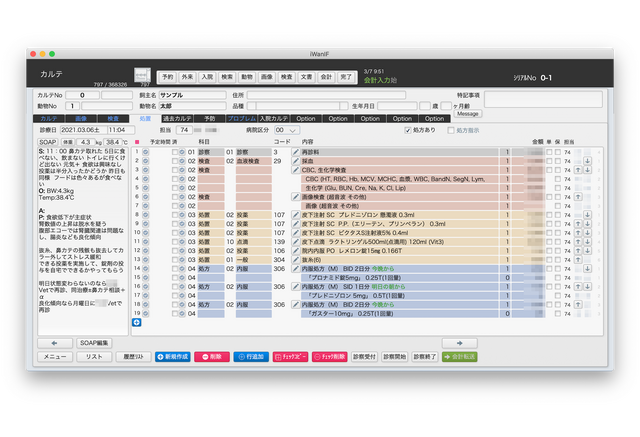Open the プロブレム tab
640x437 pixels.
coord(240,118)
